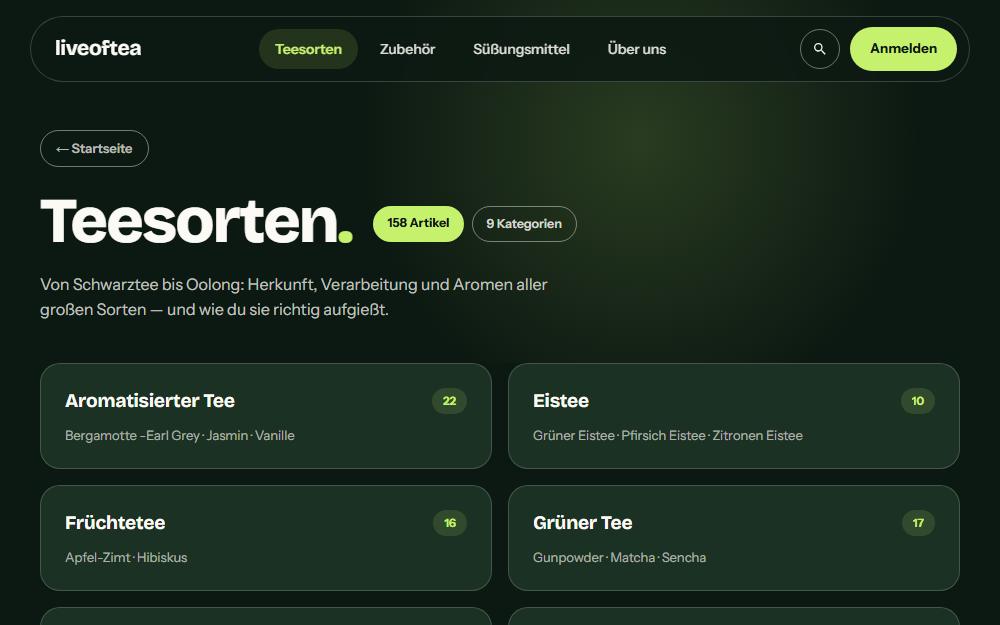Click 'Gunpowder · Matcha · Sencha' subtitle
Image resolution: width=1000 pixels, height=625 pixels.
(619, 557)
